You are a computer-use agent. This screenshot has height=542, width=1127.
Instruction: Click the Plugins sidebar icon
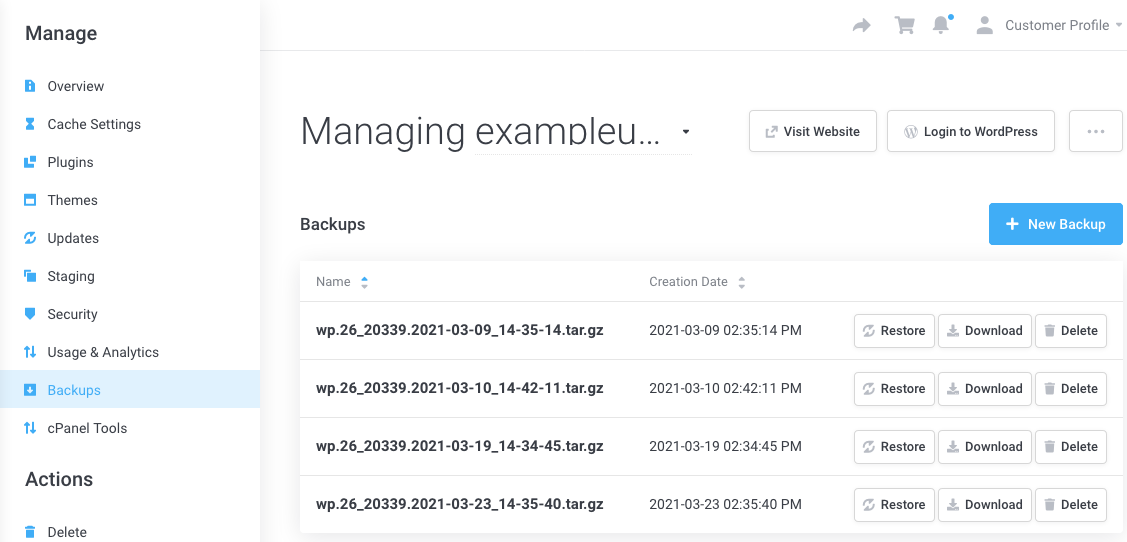pyautogui.click(x=30, y=162)
